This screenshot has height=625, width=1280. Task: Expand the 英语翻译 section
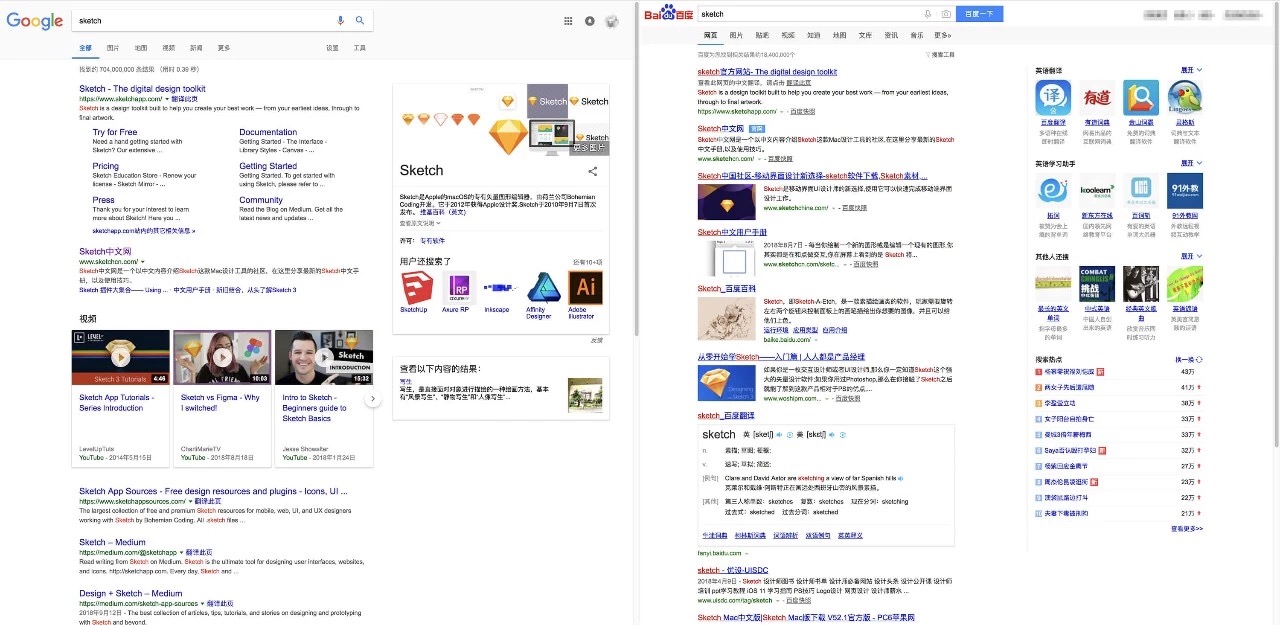tap(1191, 70)
